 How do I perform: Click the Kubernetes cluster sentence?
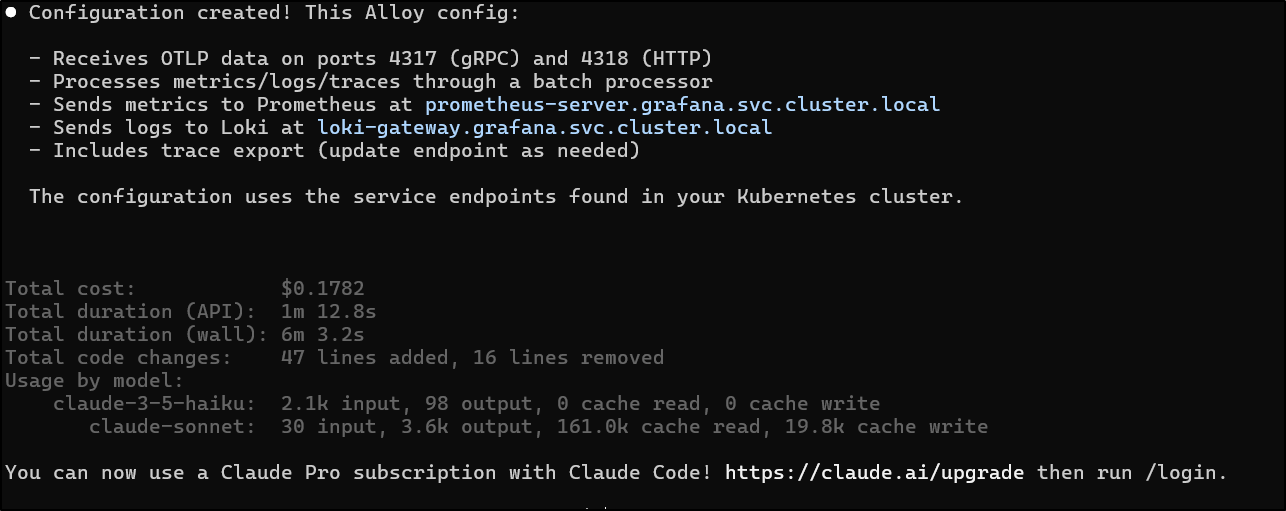click(x=496, y=196)
